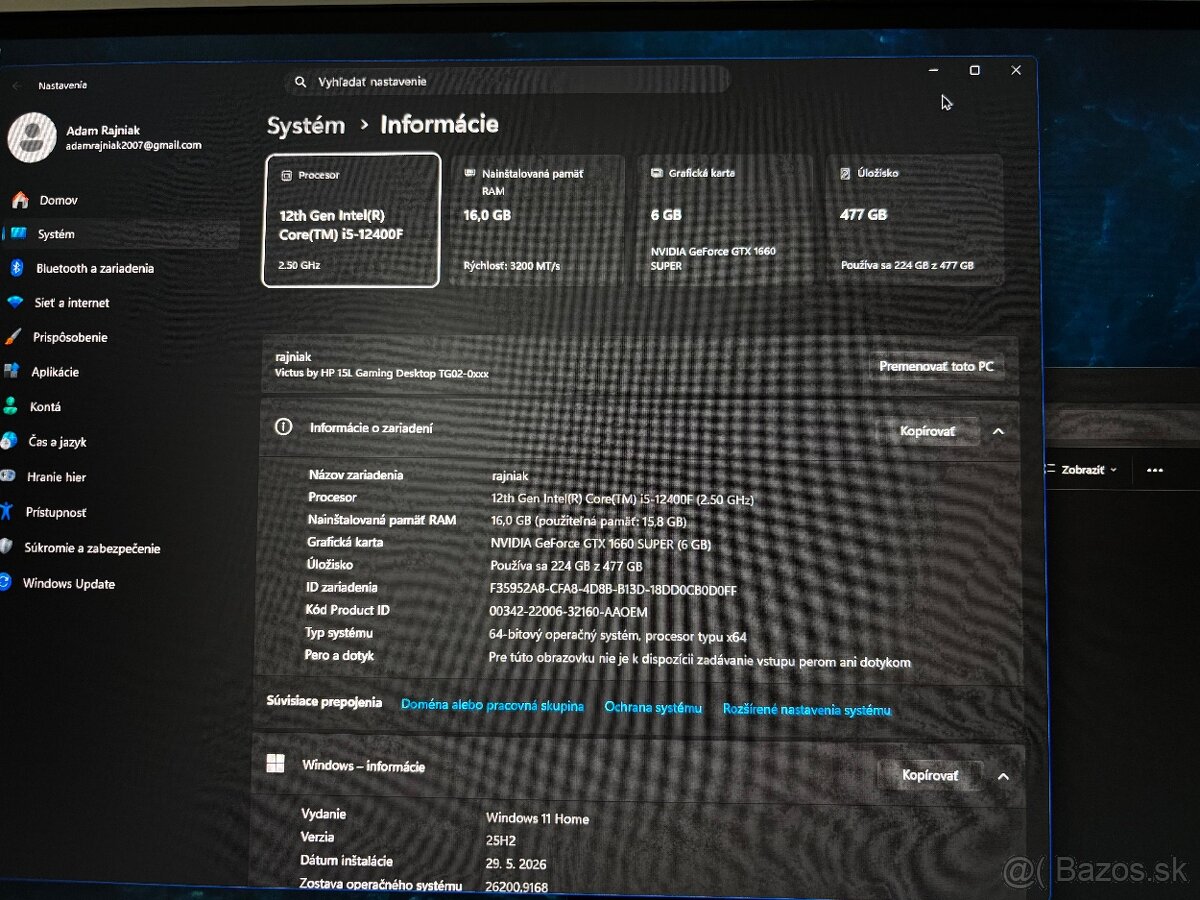Image resolution: width=1200 pixels, height=900 pixels.
Task: Click the Úložisko drive icon in card
Action: pos(846,173)
